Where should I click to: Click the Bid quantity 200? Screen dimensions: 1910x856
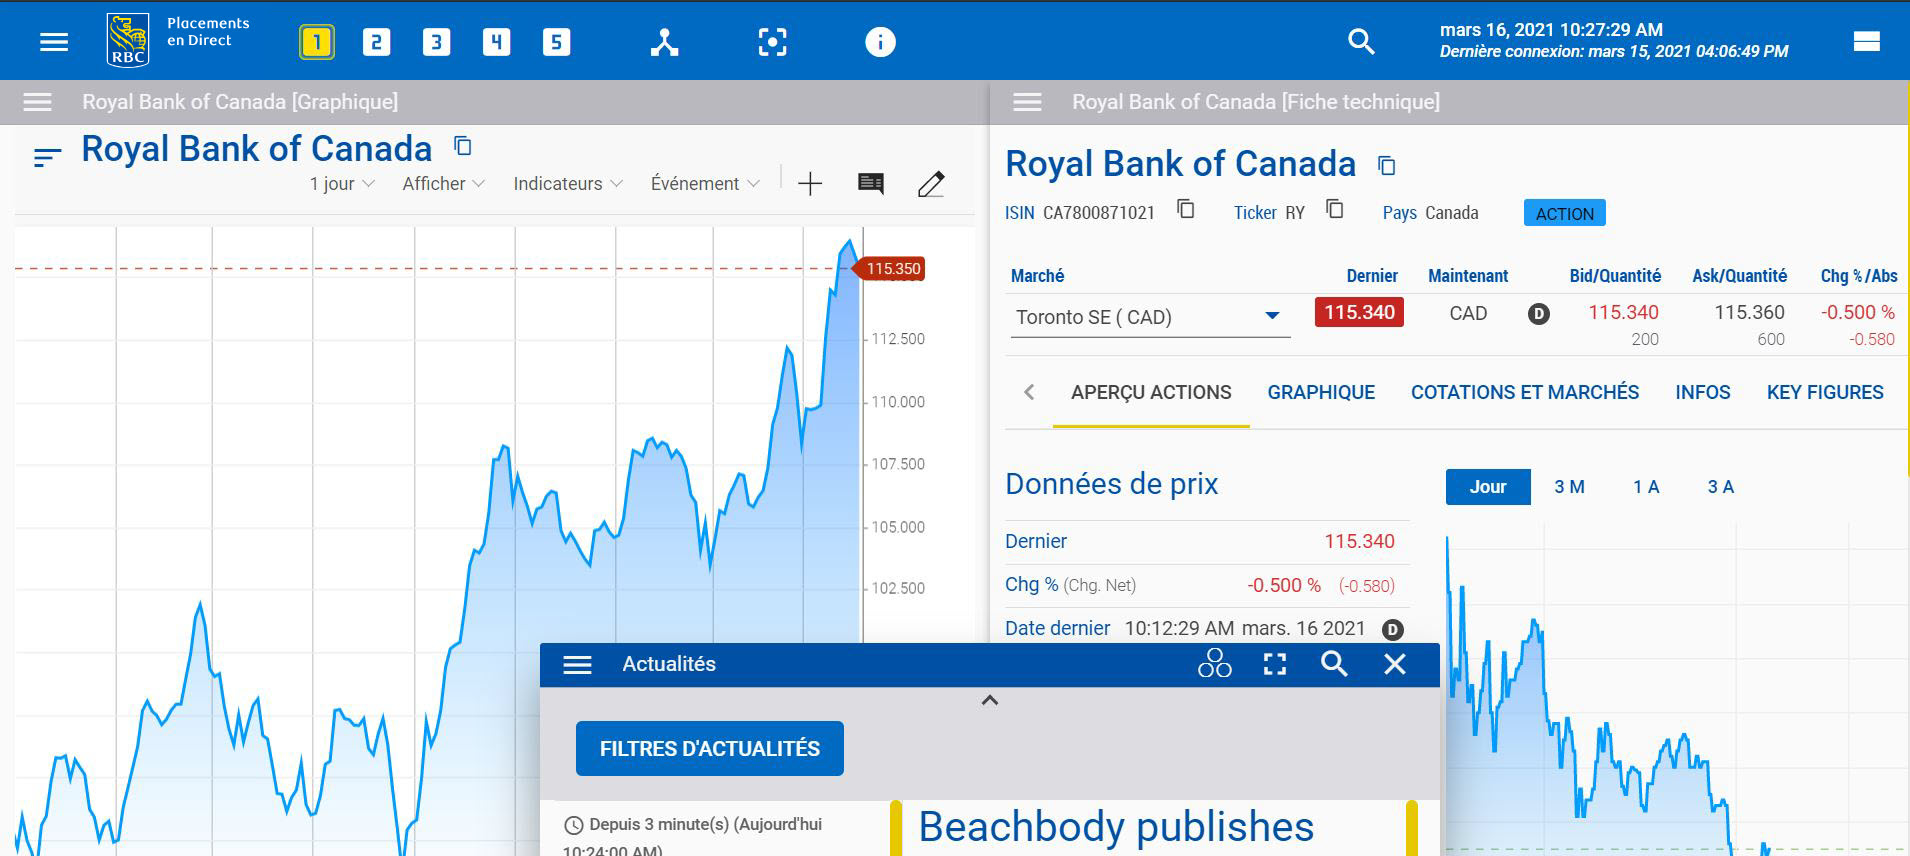pos(1645,340)
